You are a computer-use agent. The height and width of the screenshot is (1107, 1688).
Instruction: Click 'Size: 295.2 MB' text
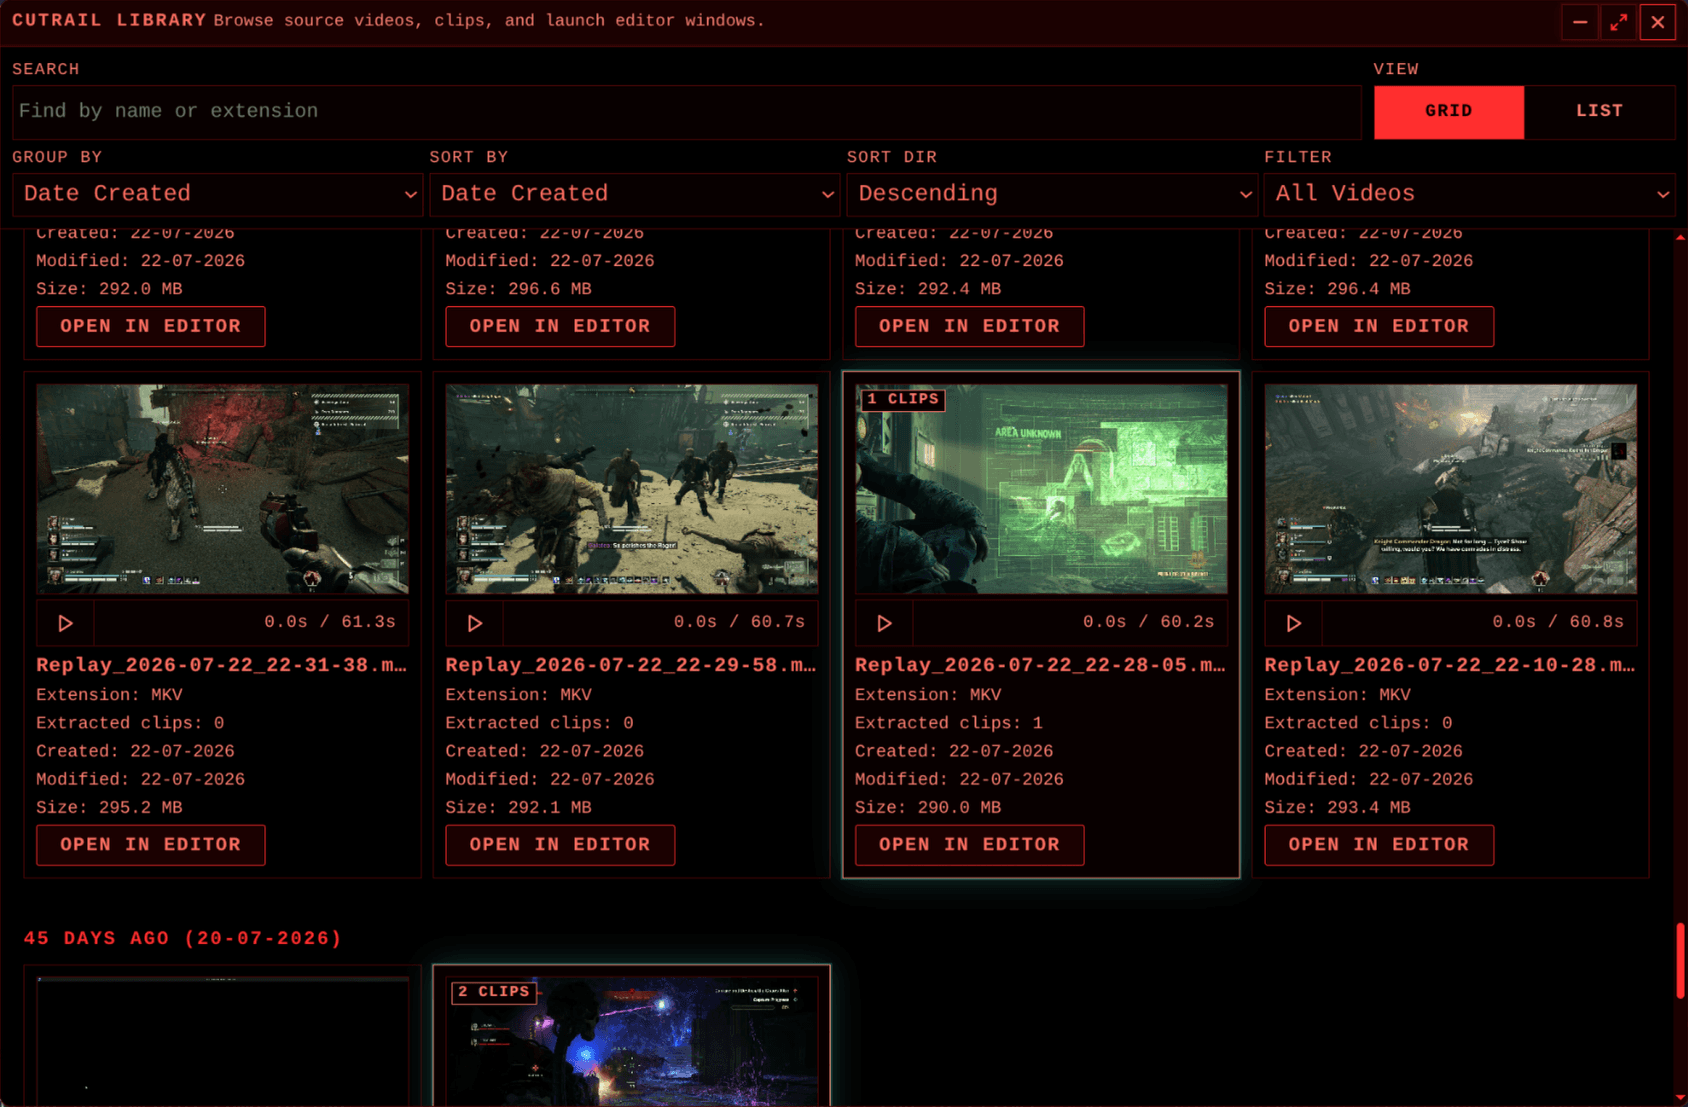tap(109, 808)
